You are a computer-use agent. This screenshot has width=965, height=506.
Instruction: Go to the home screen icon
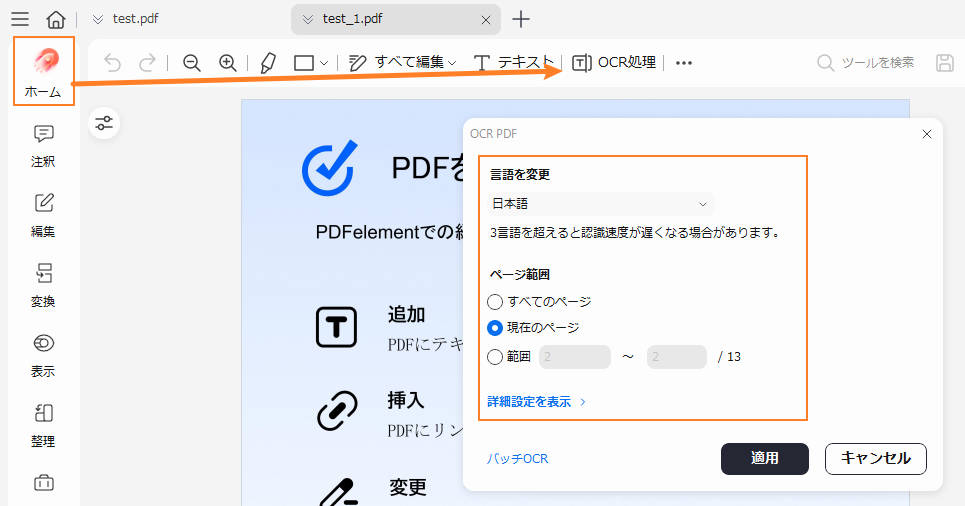click(55, 19)
